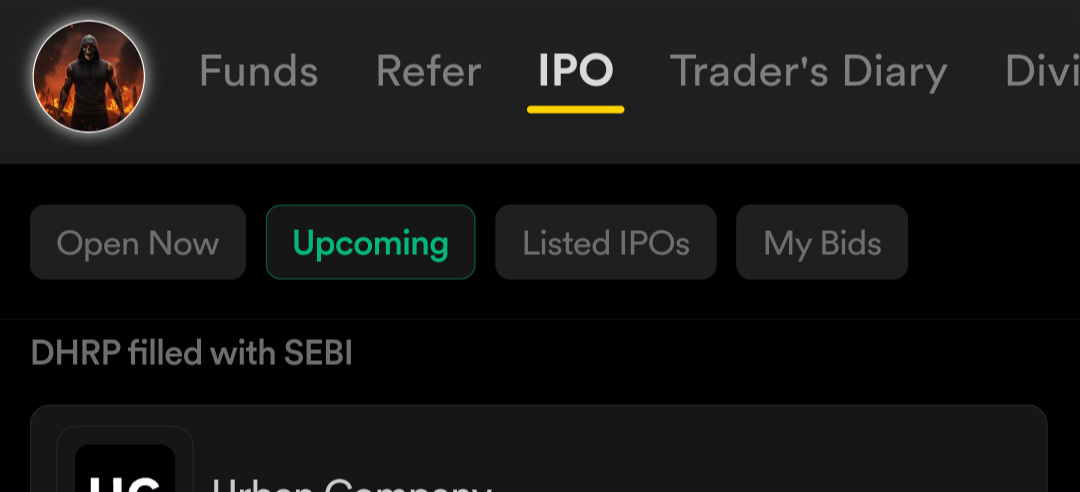This screenshot has height=492, width=1080.
Task: Click the Urban Company name text
Action: coord(351,484)
